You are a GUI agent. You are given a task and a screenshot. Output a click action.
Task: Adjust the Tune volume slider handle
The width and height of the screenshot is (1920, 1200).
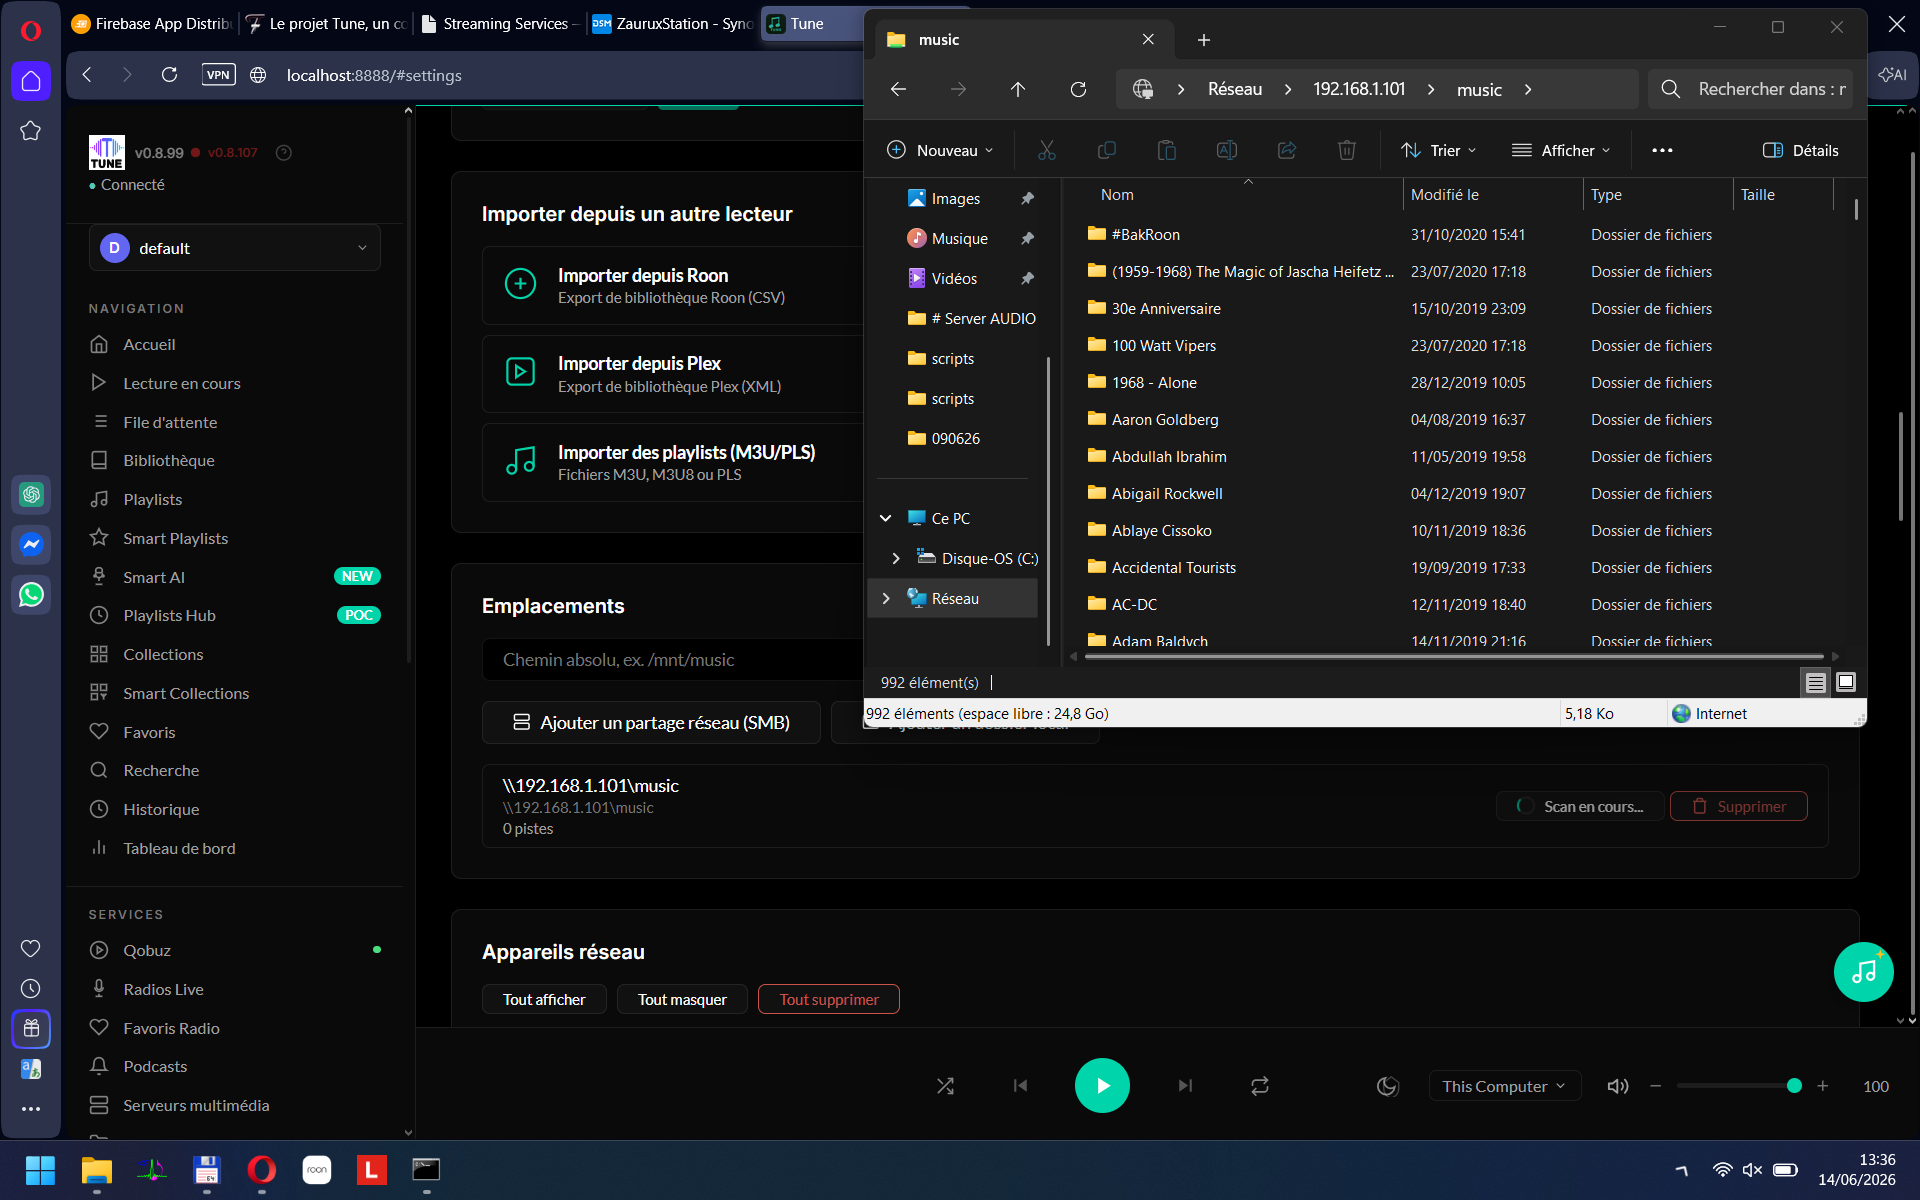coord(1794,1086)
